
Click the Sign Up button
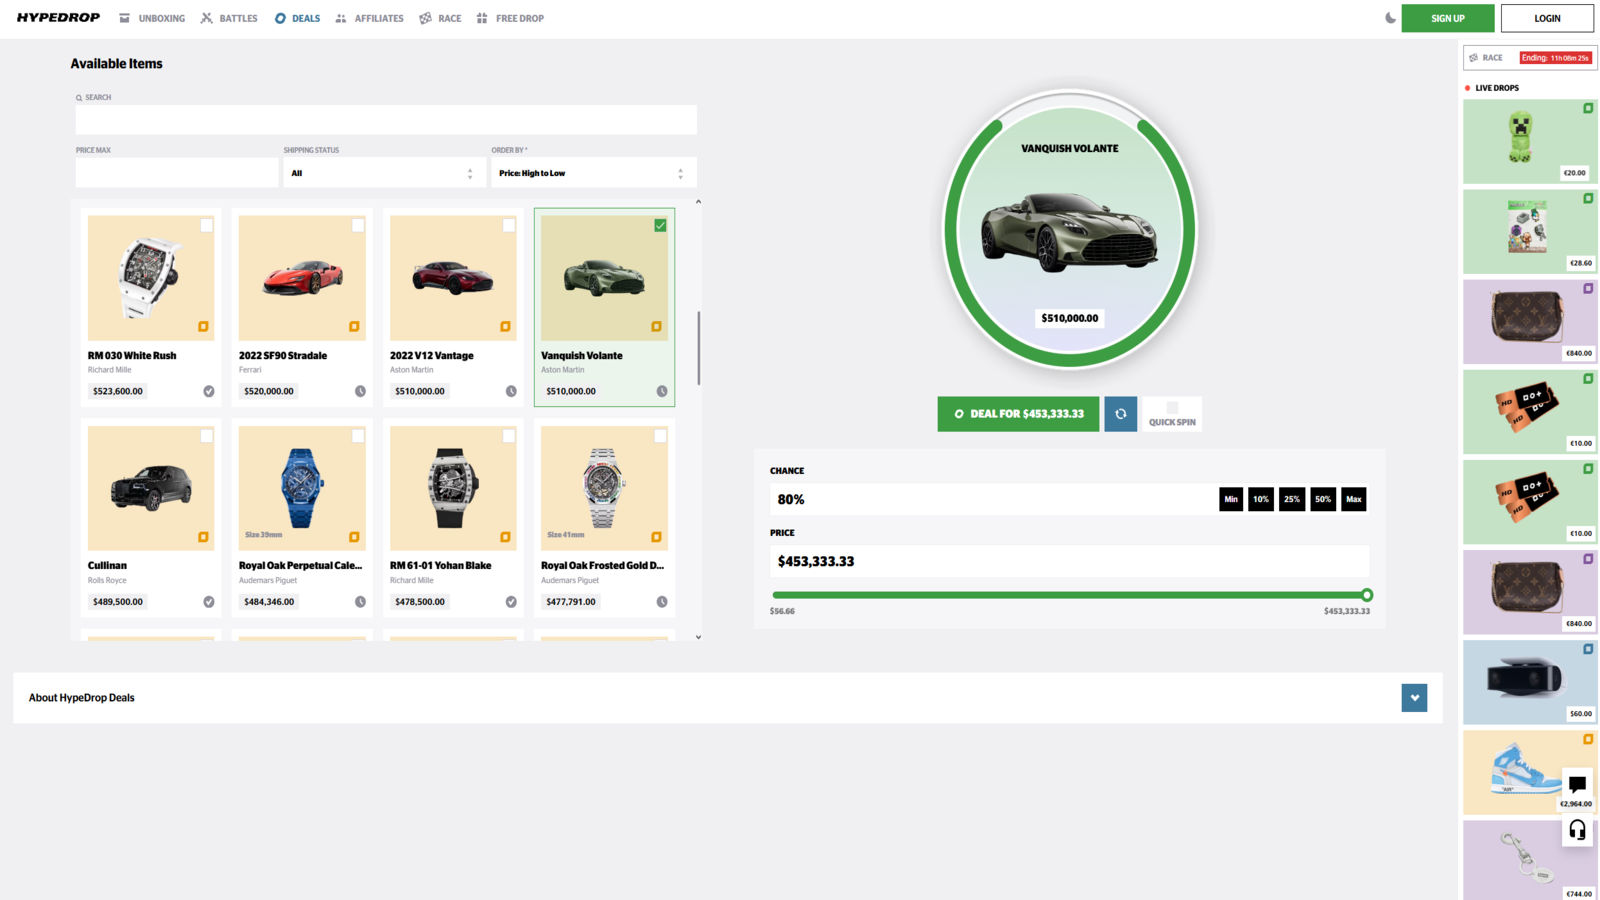(x=1447, y=18)
